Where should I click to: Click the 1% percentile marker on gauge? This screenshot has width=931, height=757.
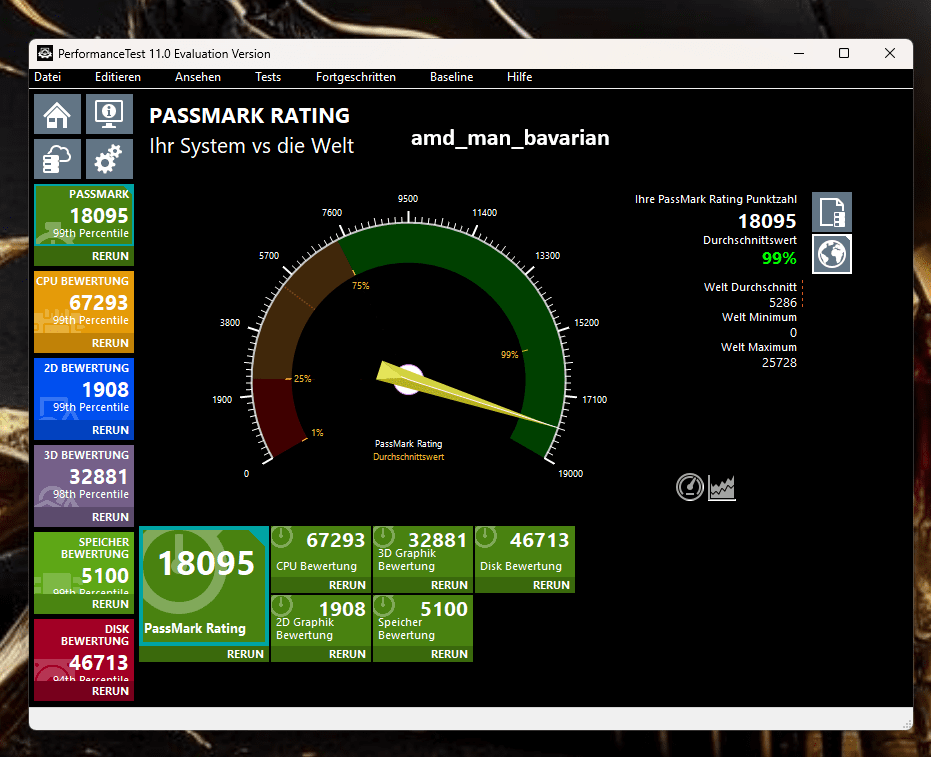coord(317,433)
